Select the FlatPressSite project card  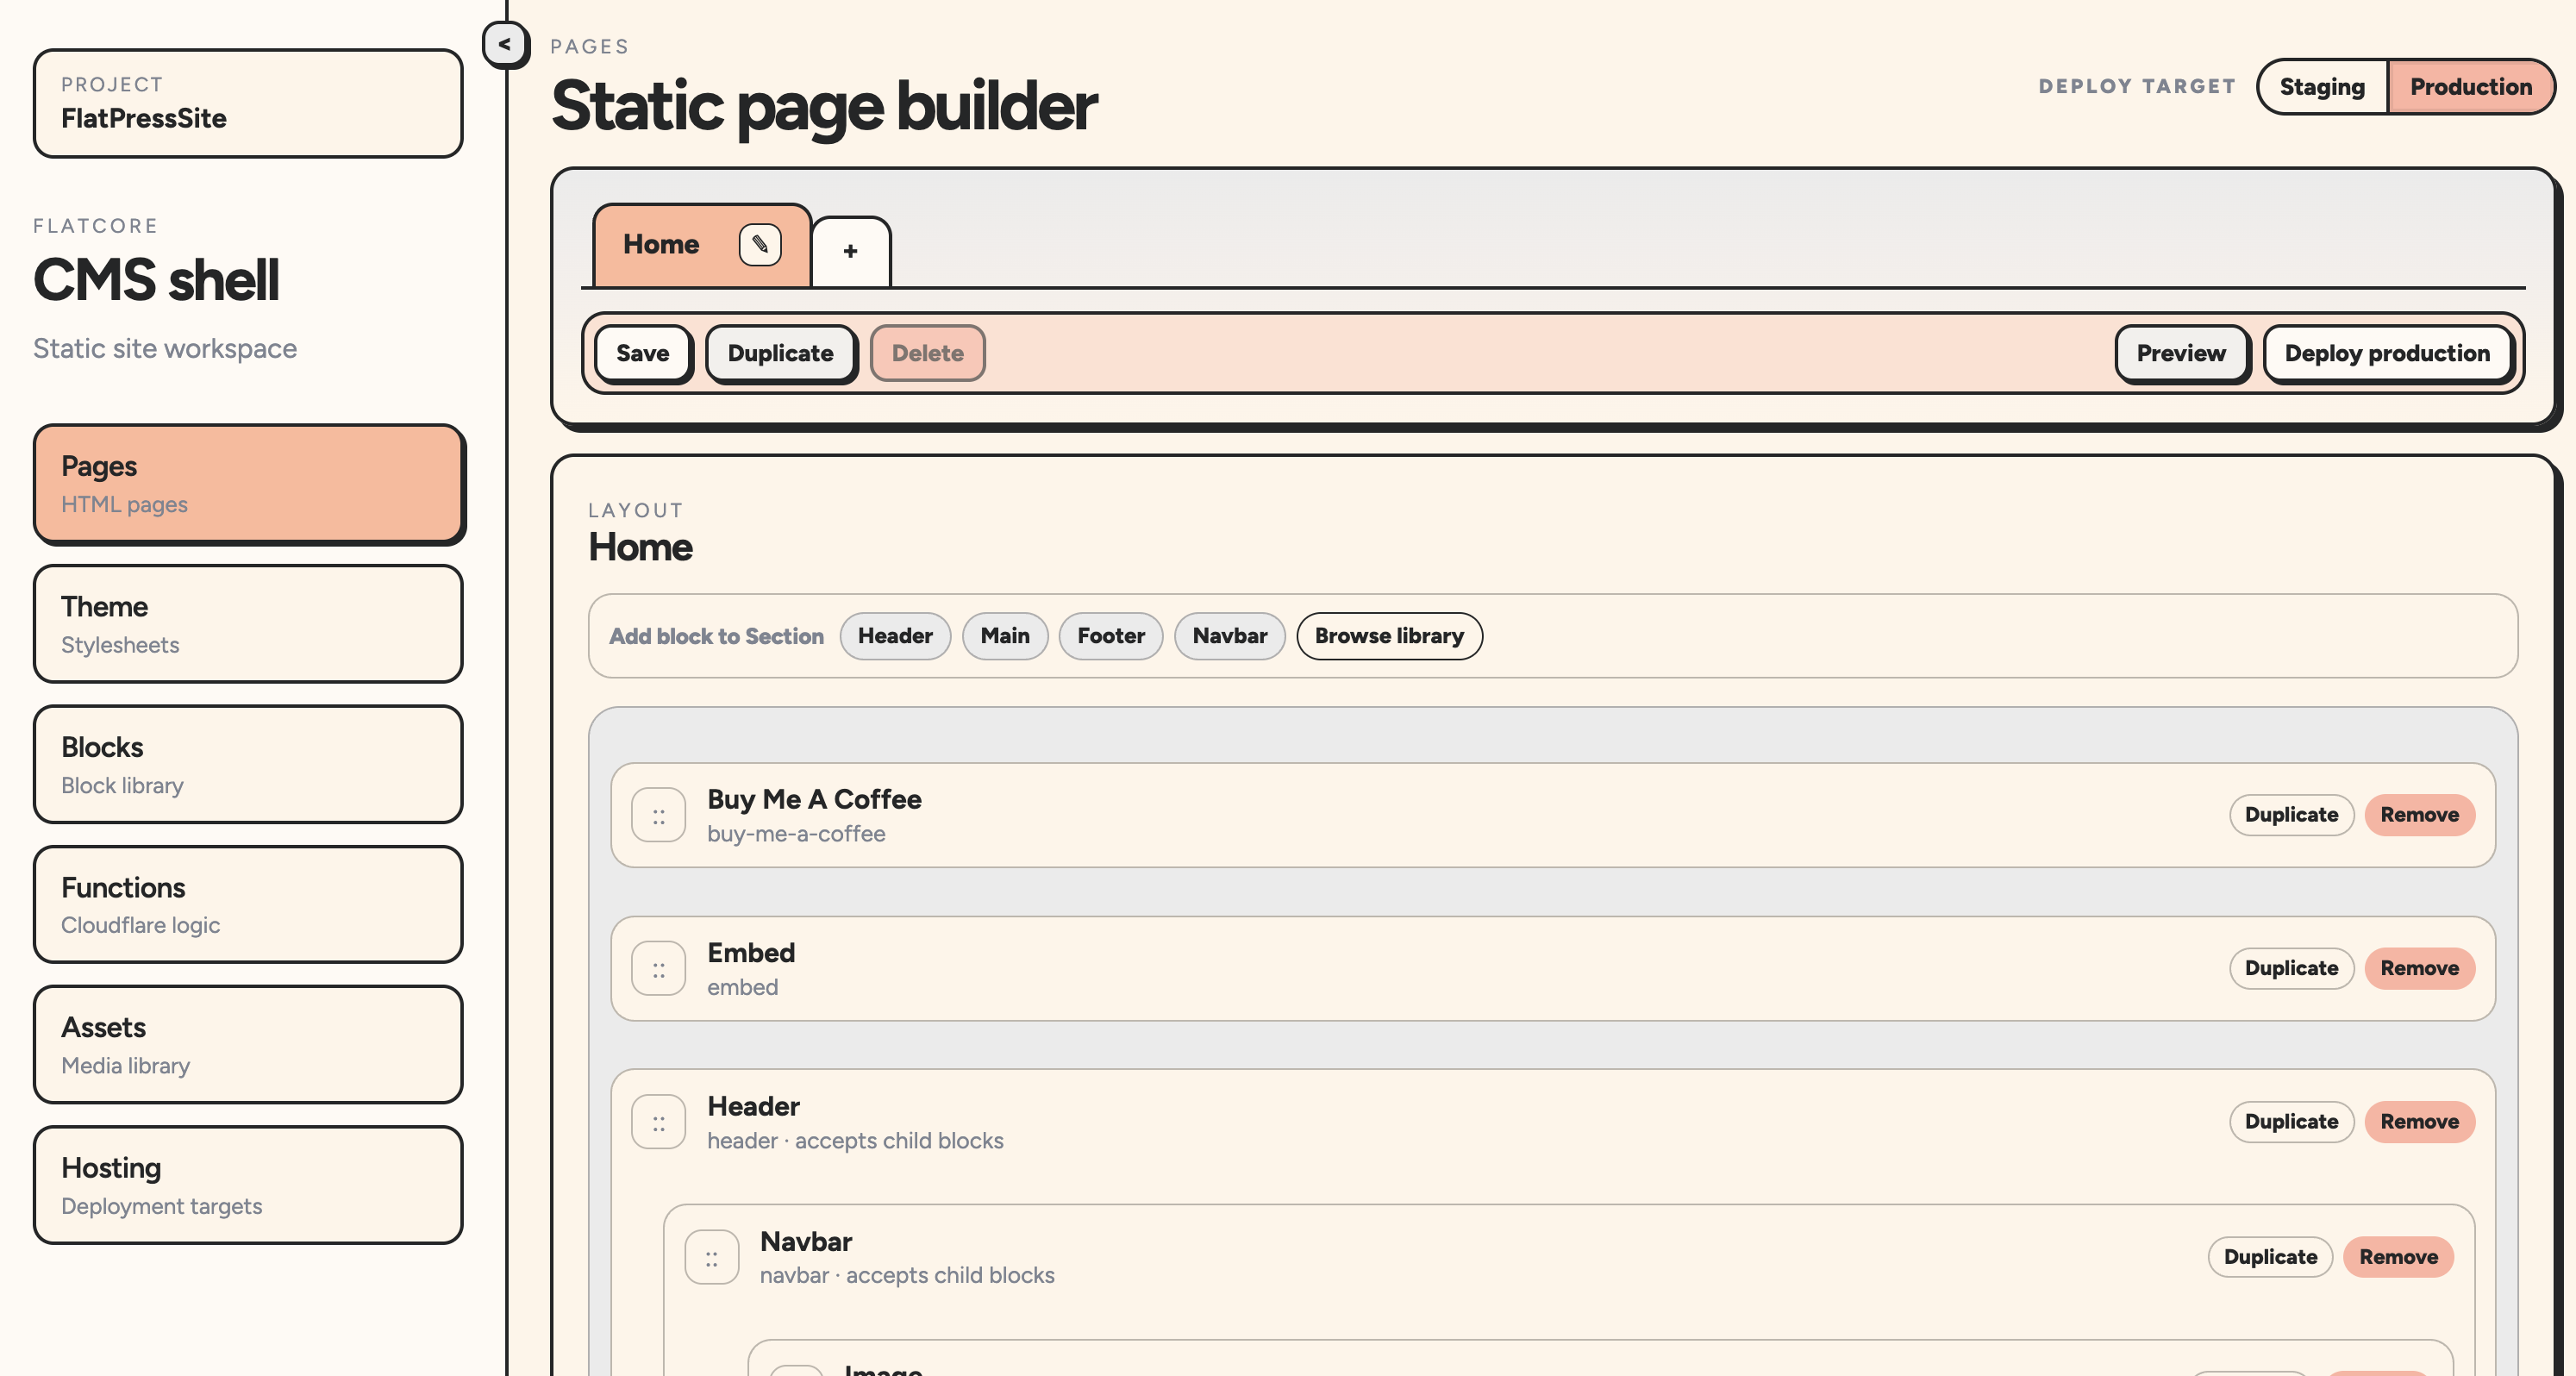[x=248, y=104]
